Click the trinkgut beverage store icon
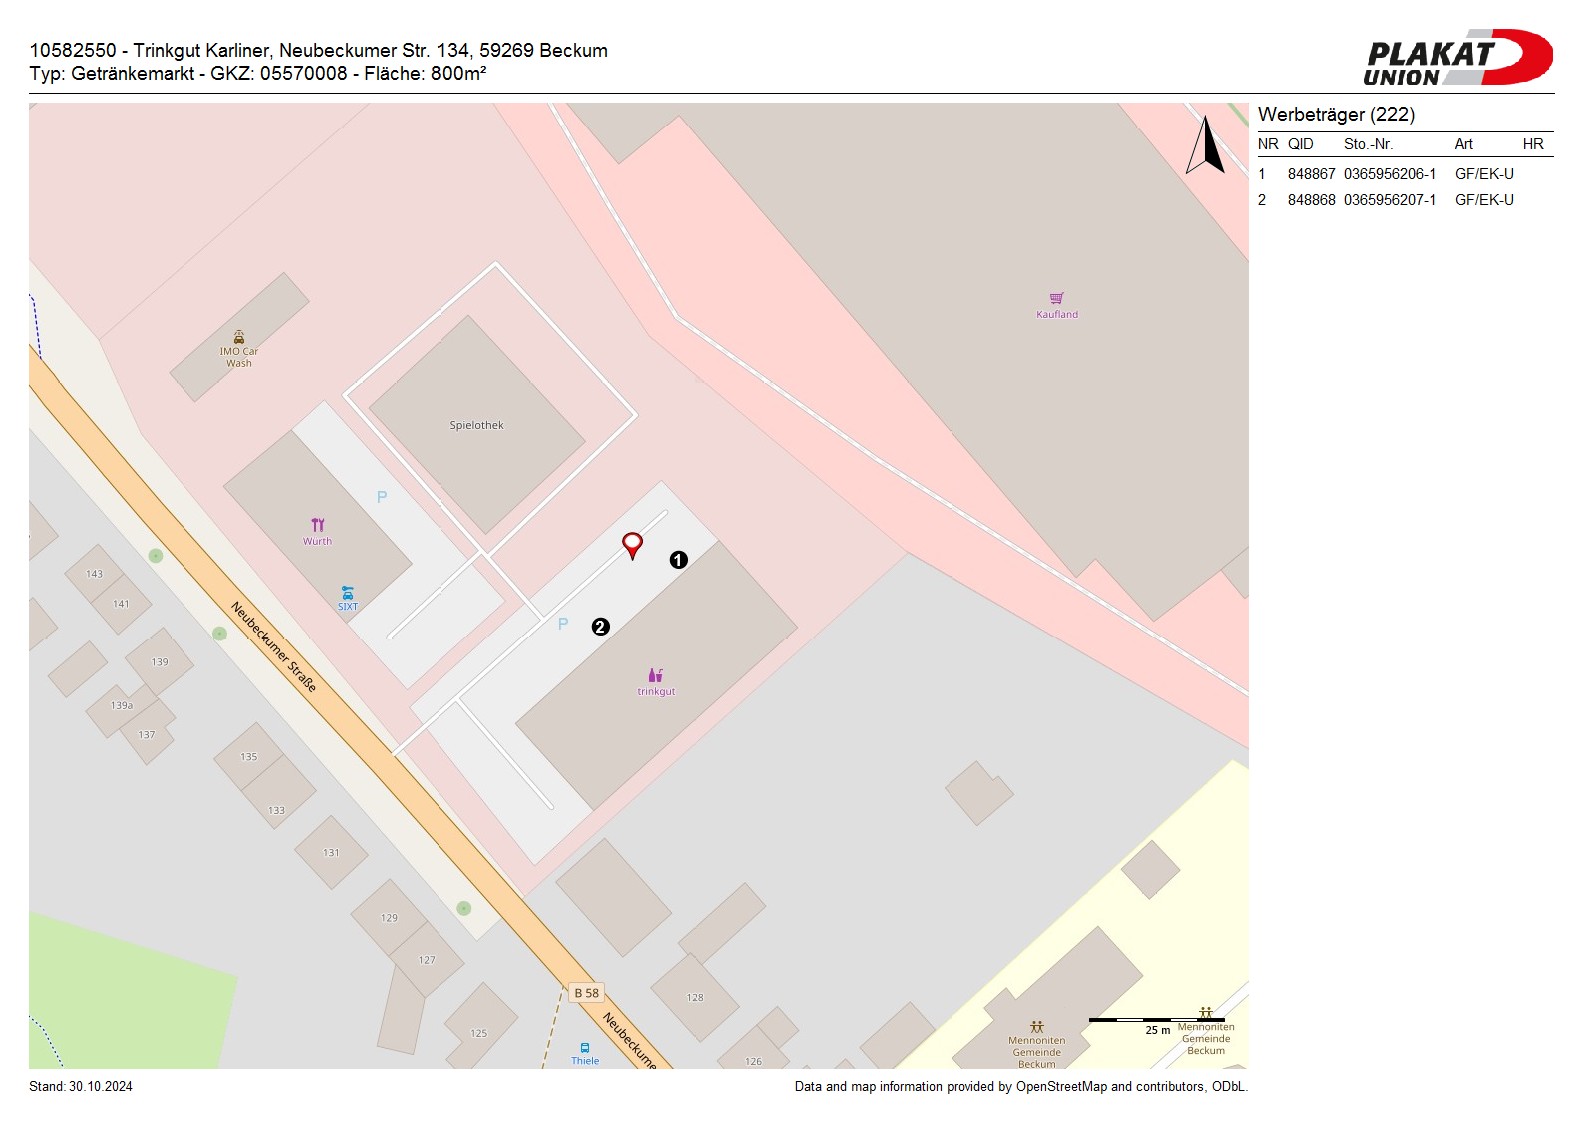 pos(655,675)
